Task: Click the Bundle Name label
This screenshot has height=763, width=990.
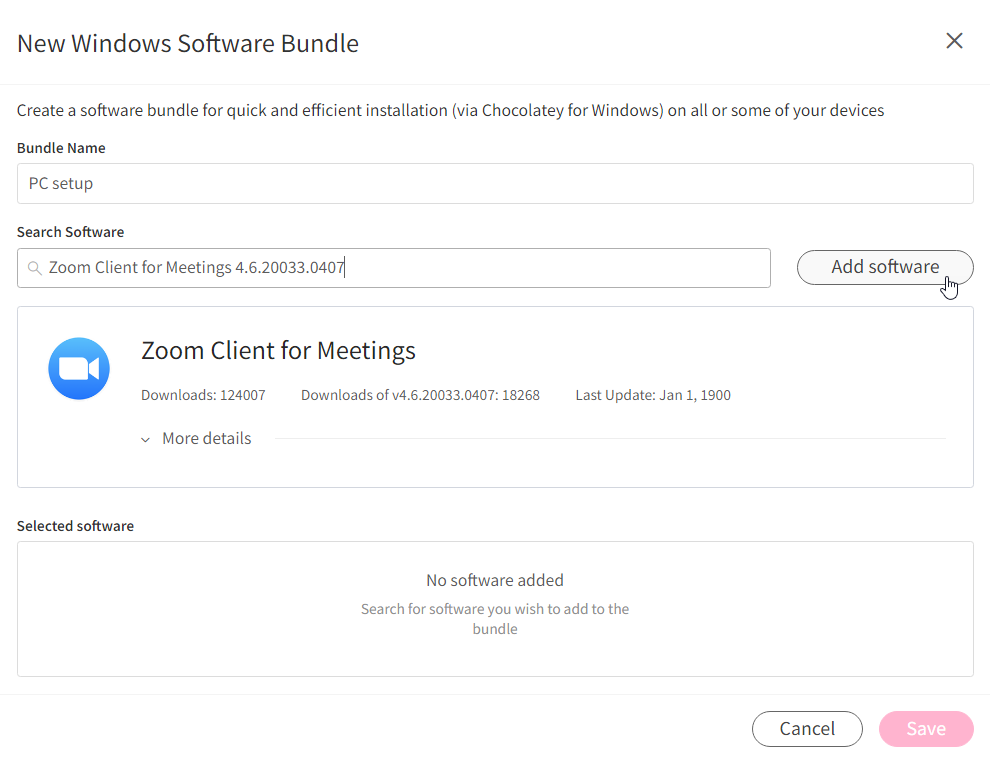Action: tap(61, 148)
